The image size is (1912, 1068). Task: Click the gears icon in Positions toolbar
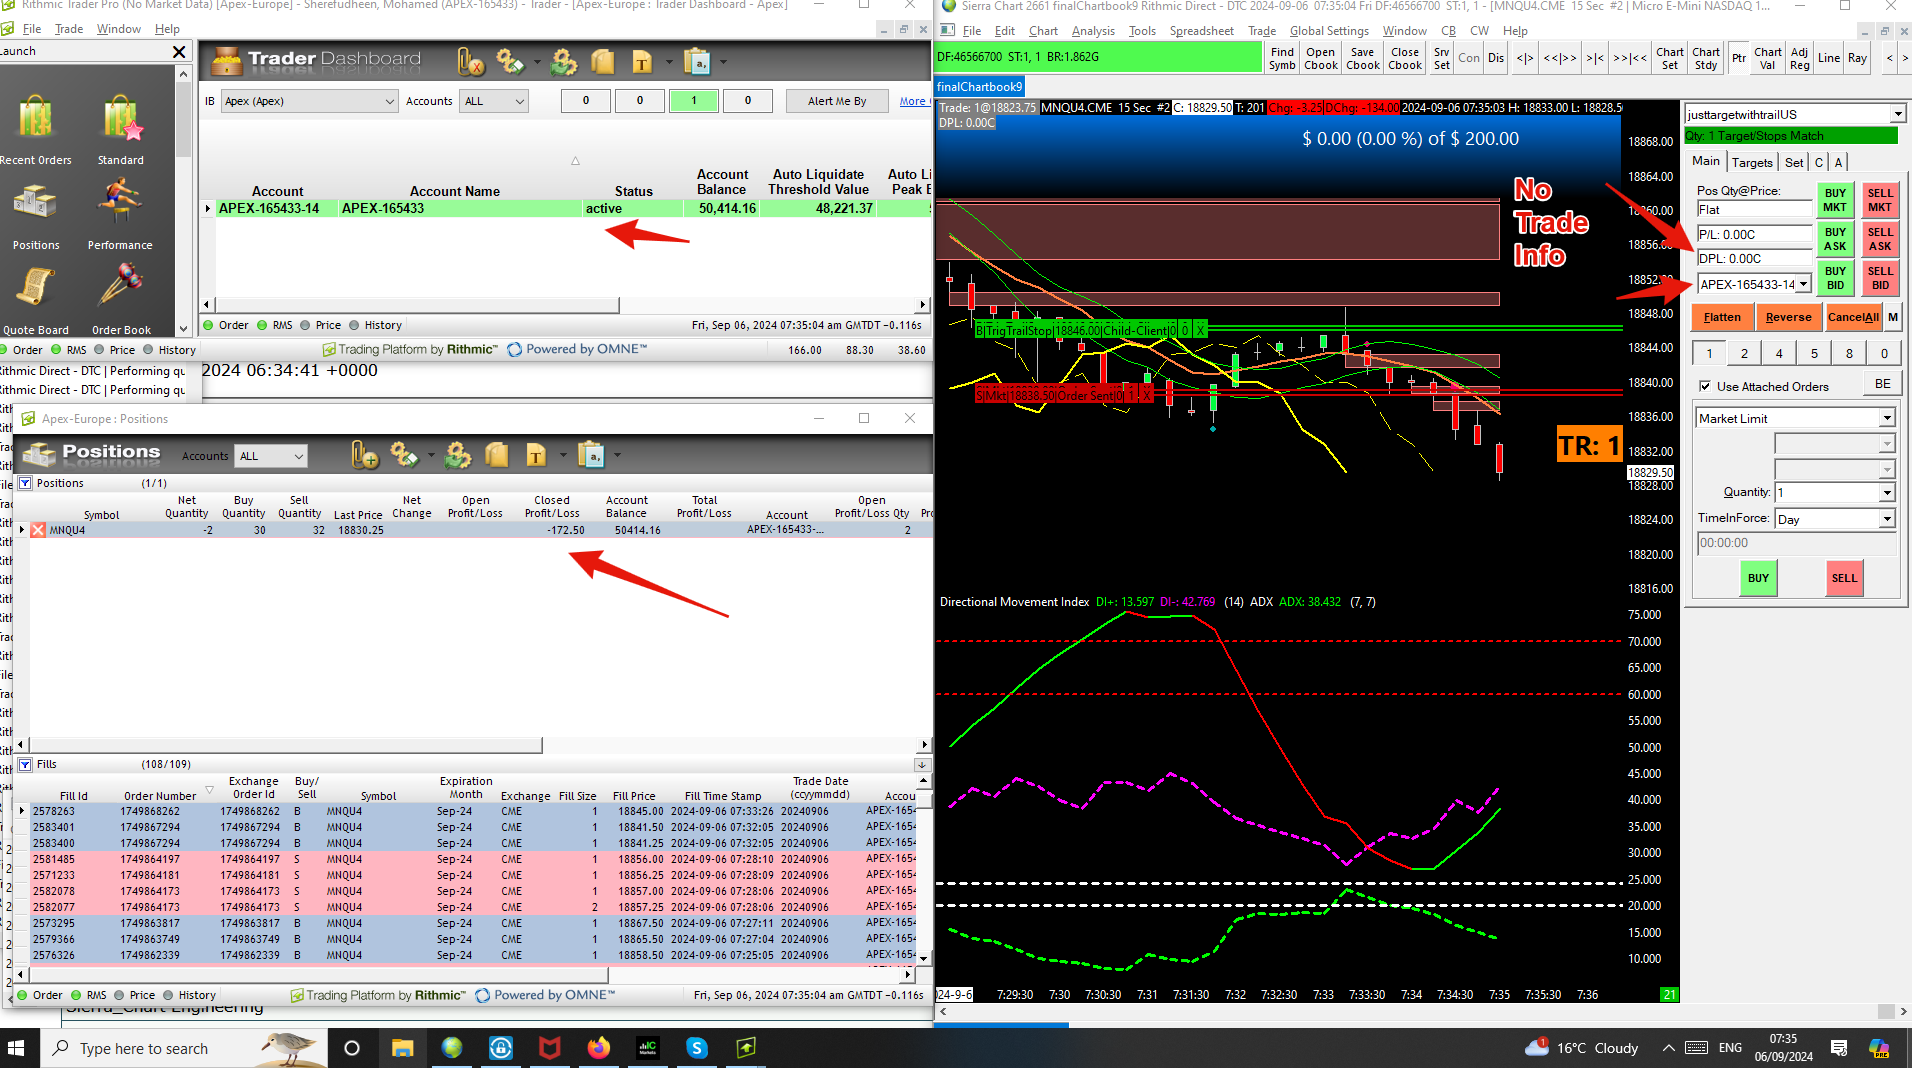coord(404,456)
